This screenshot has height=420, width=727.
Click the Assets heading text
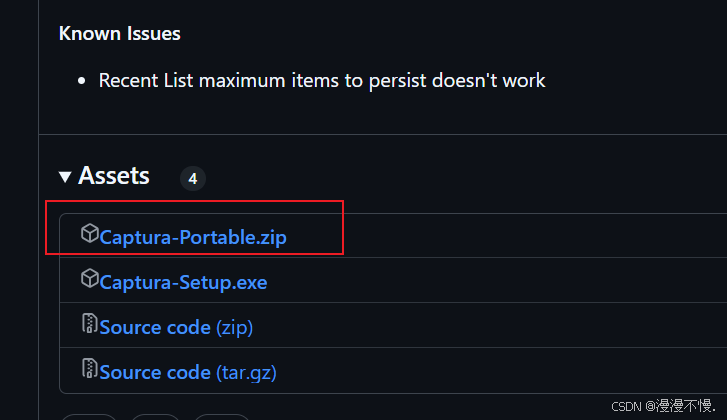114,176
